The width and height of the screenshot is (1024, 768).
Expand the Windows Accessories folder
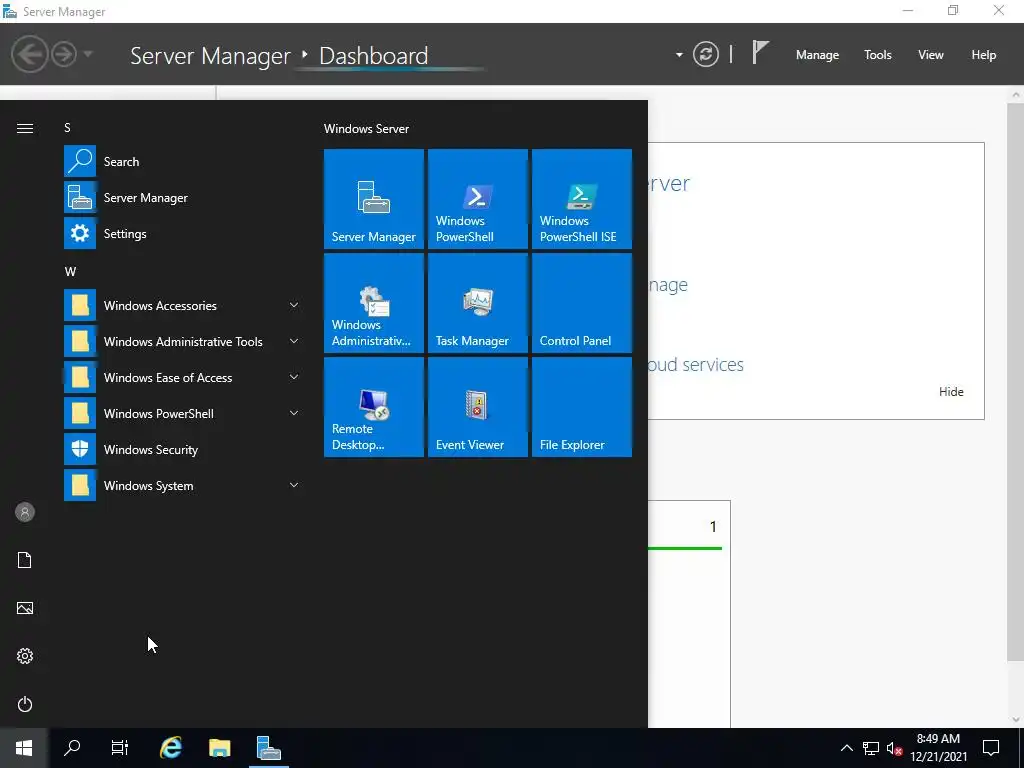(183, 306)
